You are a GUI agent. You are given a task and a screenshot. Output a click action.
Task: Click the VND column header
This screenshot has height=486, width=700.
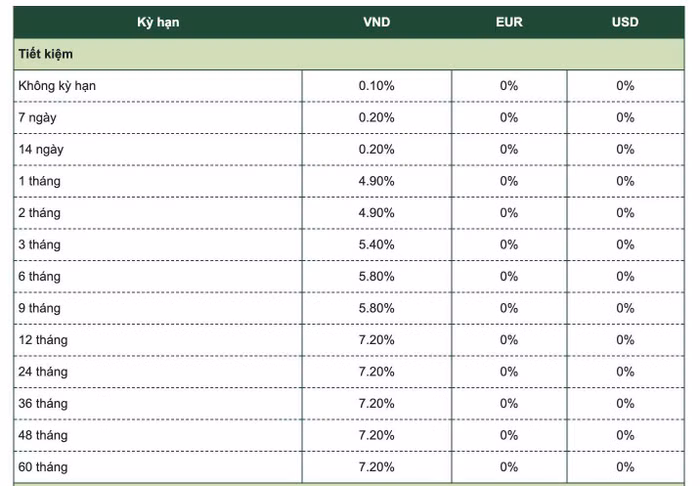(377, 22)
